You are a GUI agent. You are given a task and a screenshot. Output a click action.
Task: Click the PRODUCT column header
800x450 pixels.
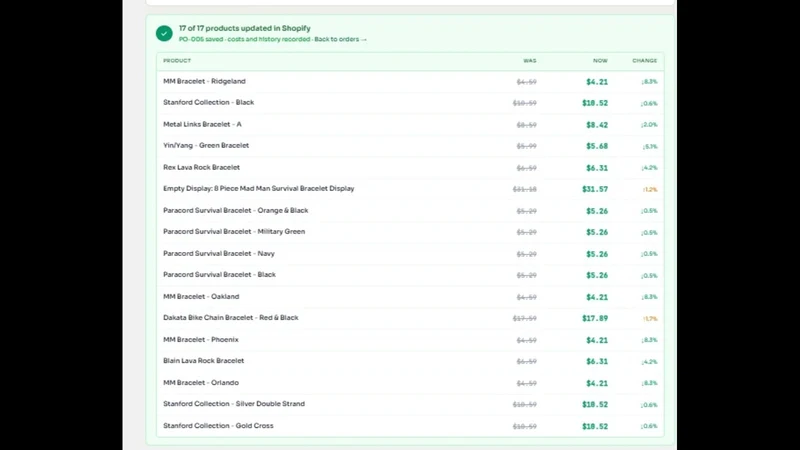click(177, 61)
